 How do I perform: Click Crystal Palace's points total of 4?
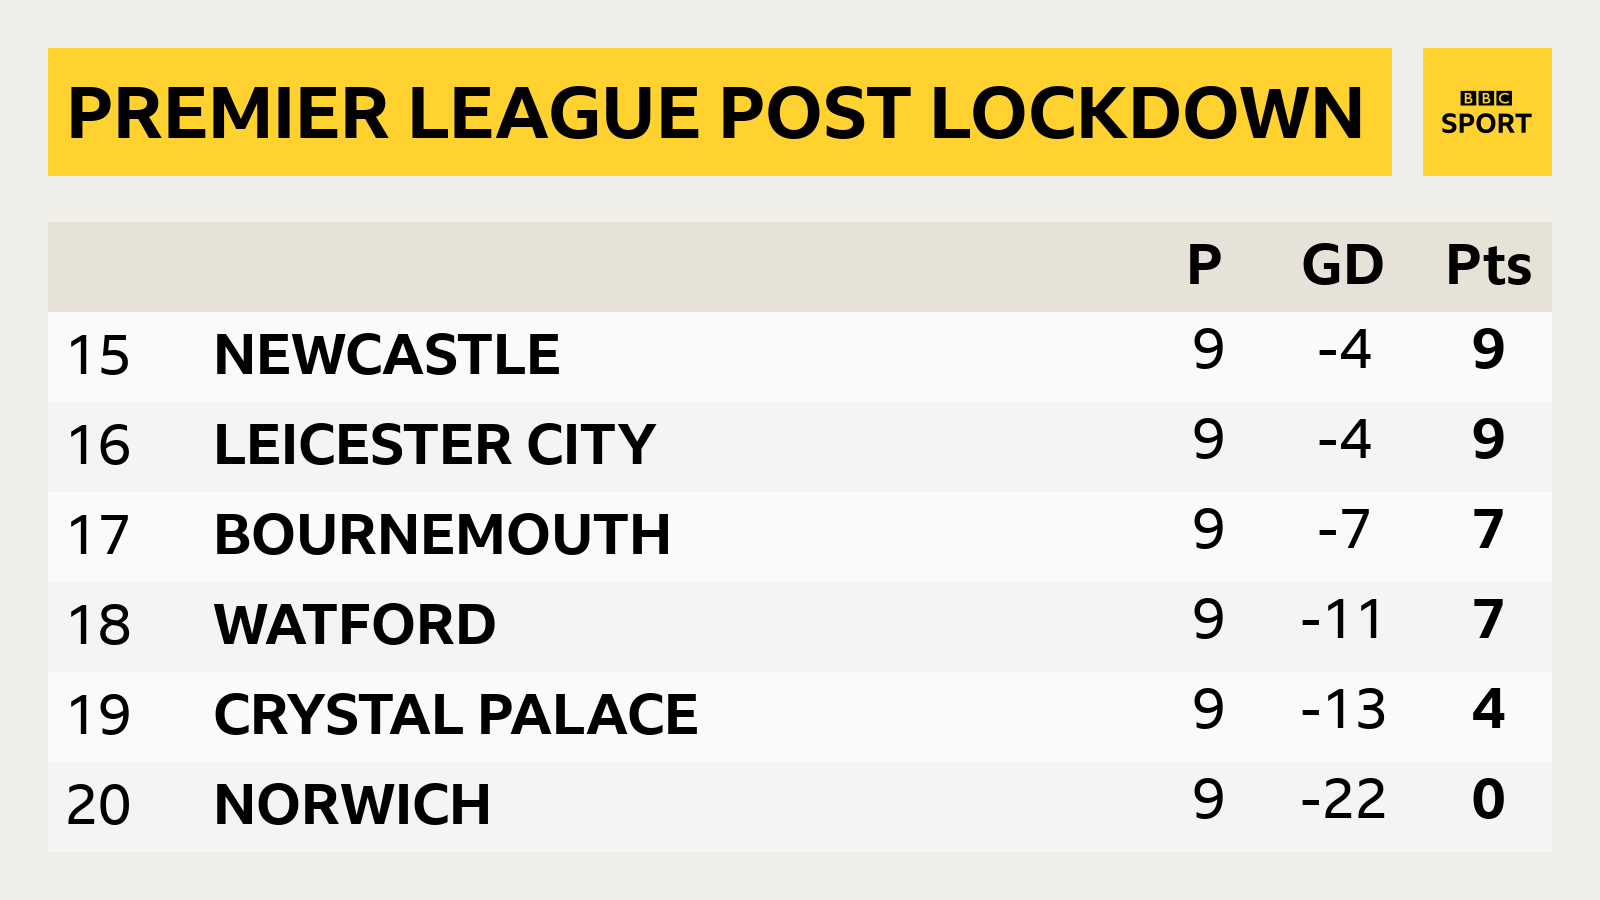pyautogui.click(x=1489, y=710)
